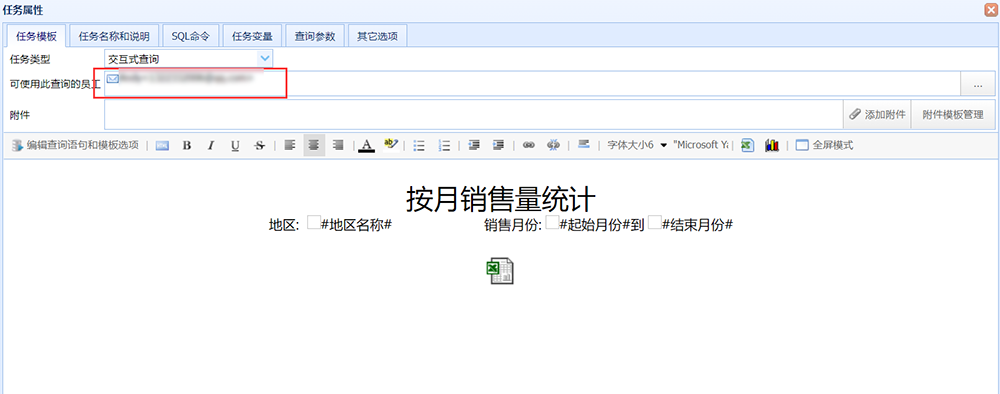1000x394 pixels.
Task: Expand the 字体大小 font size dropdown
Action: [663, 145]
